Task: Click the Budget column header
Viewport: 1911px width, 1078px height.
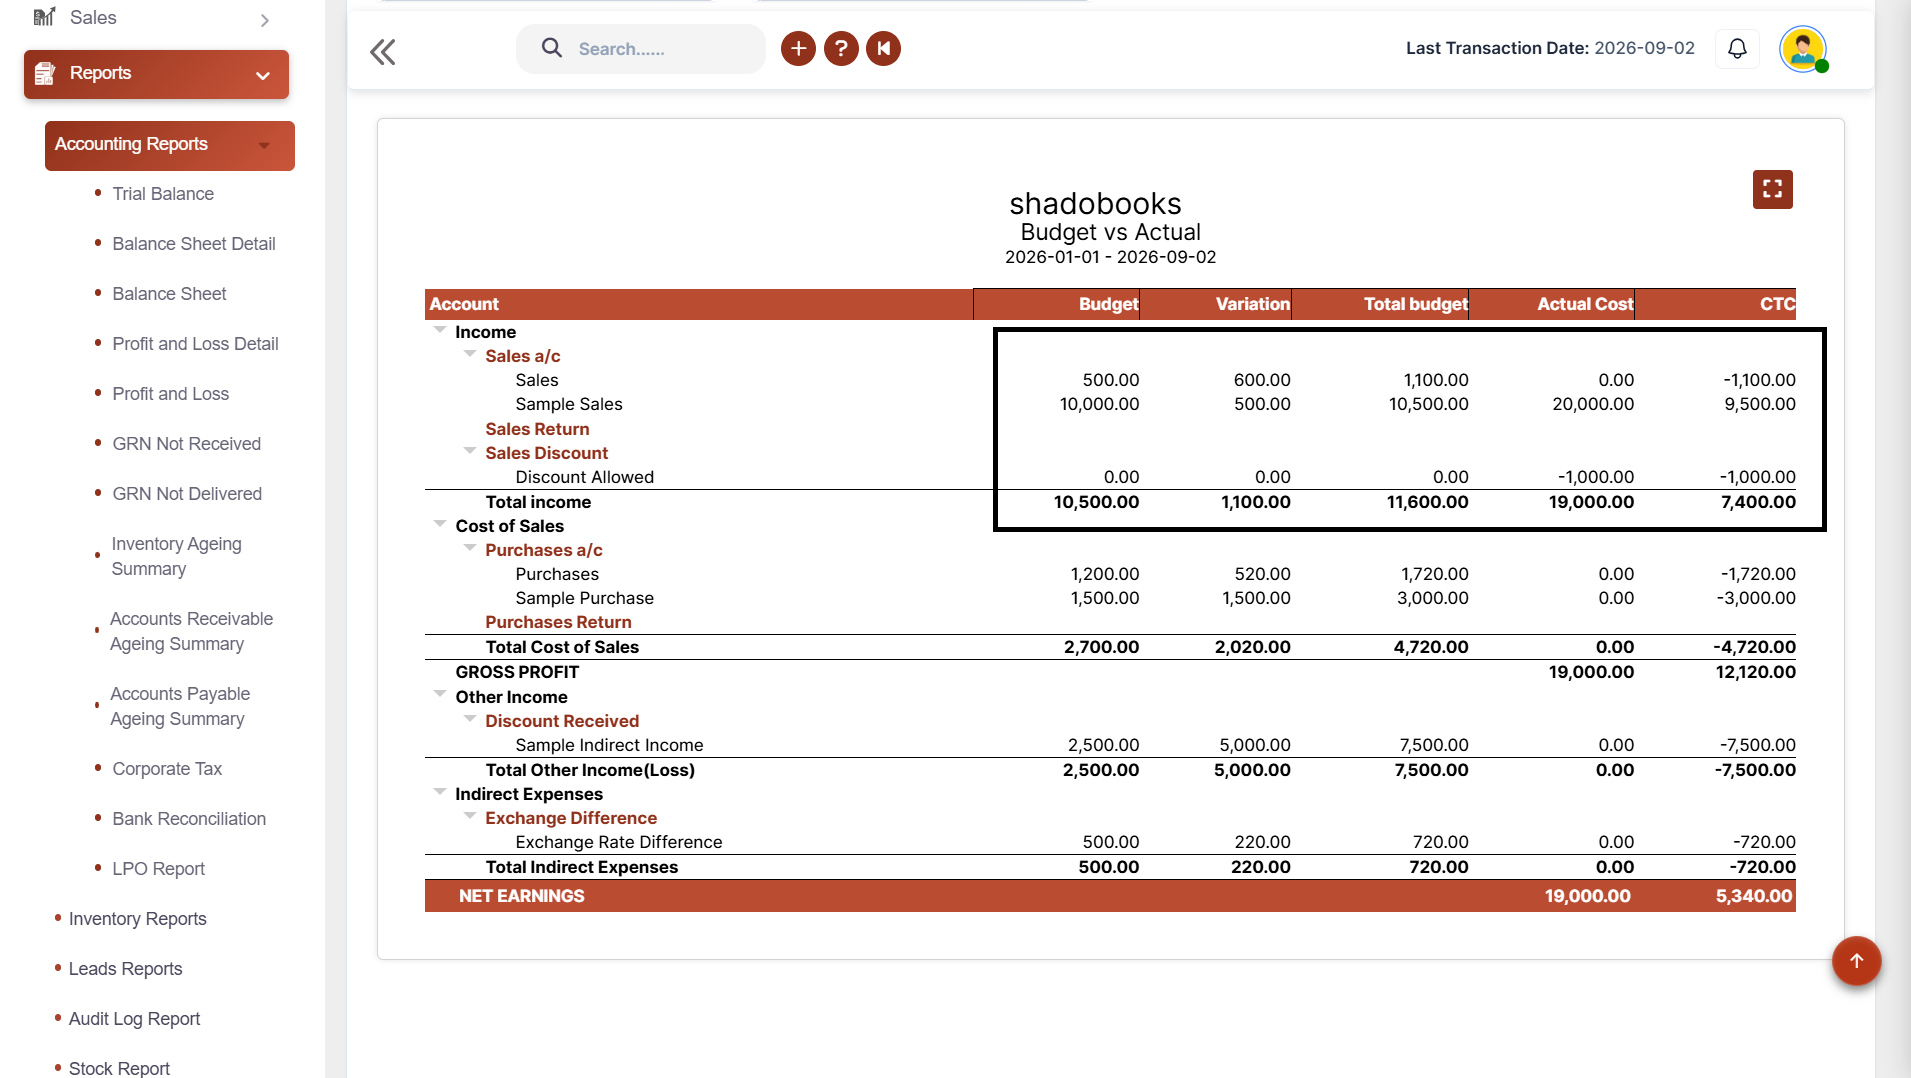Action: click(x=1056, y=304)
